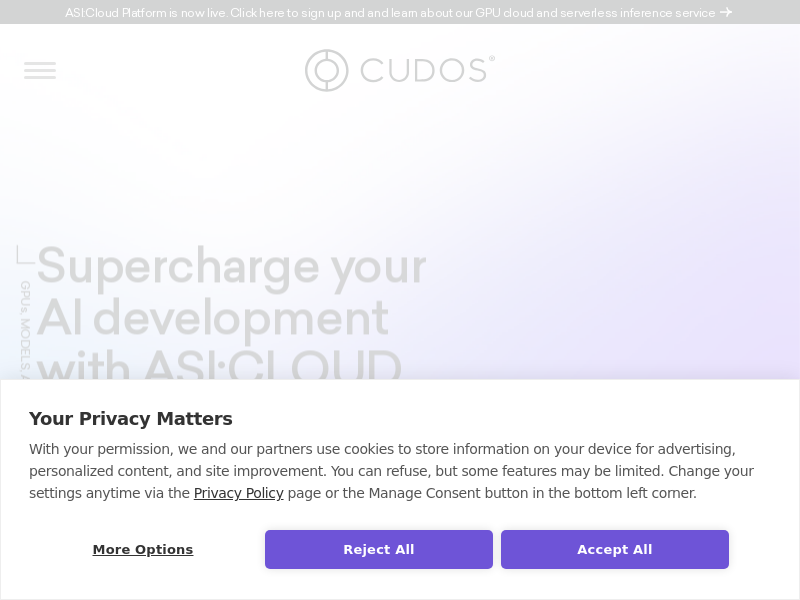This screenshot has height=600, width=800.
Task: Click the cookie consent description paragraph
Action: pyautogui.click(x=391, y=471)
